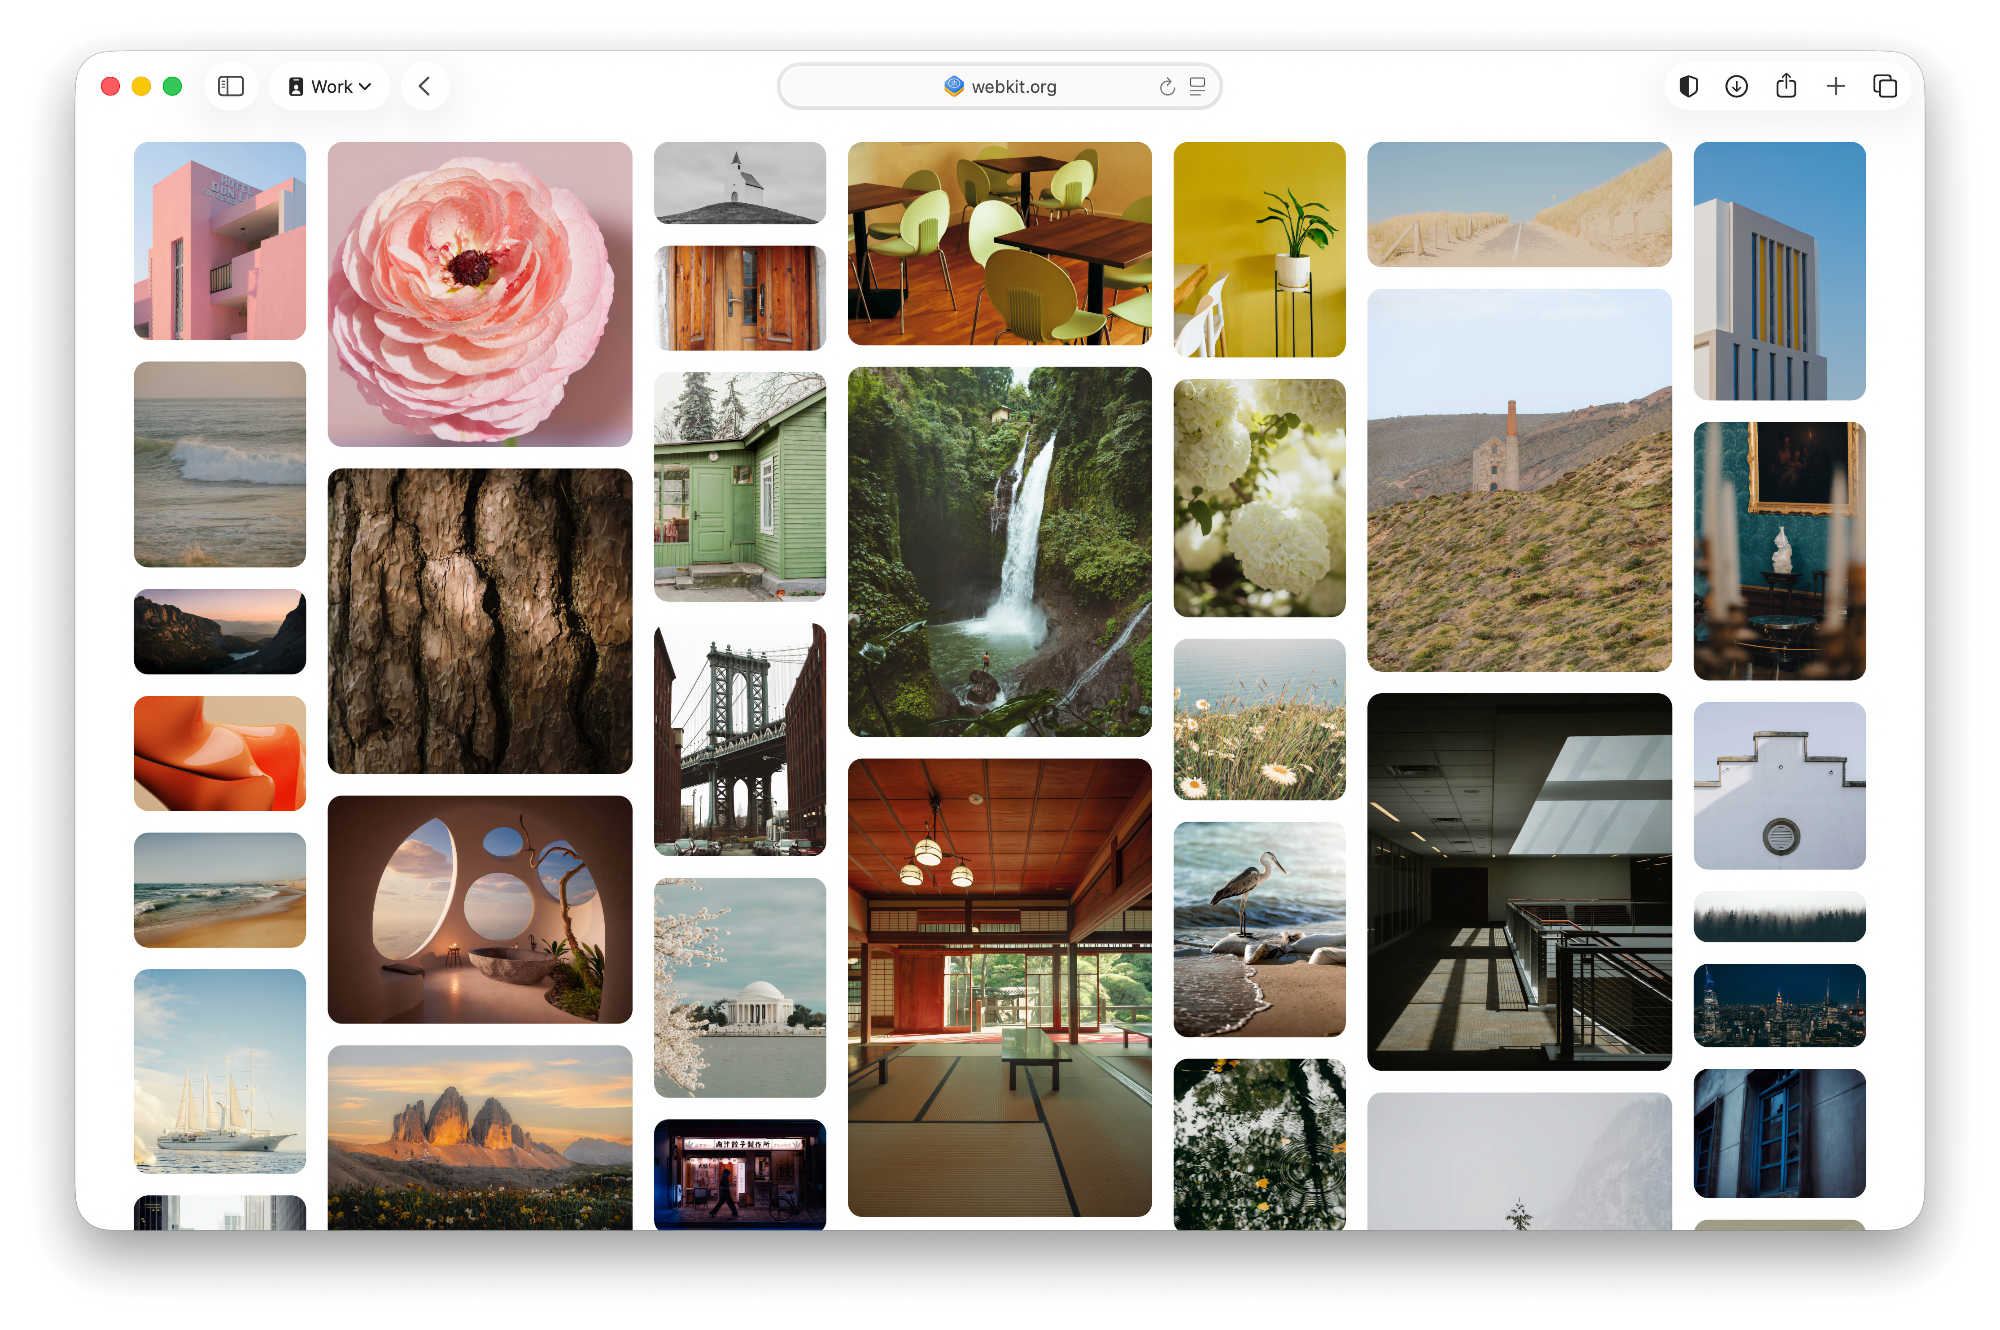Share the current page

tap(1786, 86)
